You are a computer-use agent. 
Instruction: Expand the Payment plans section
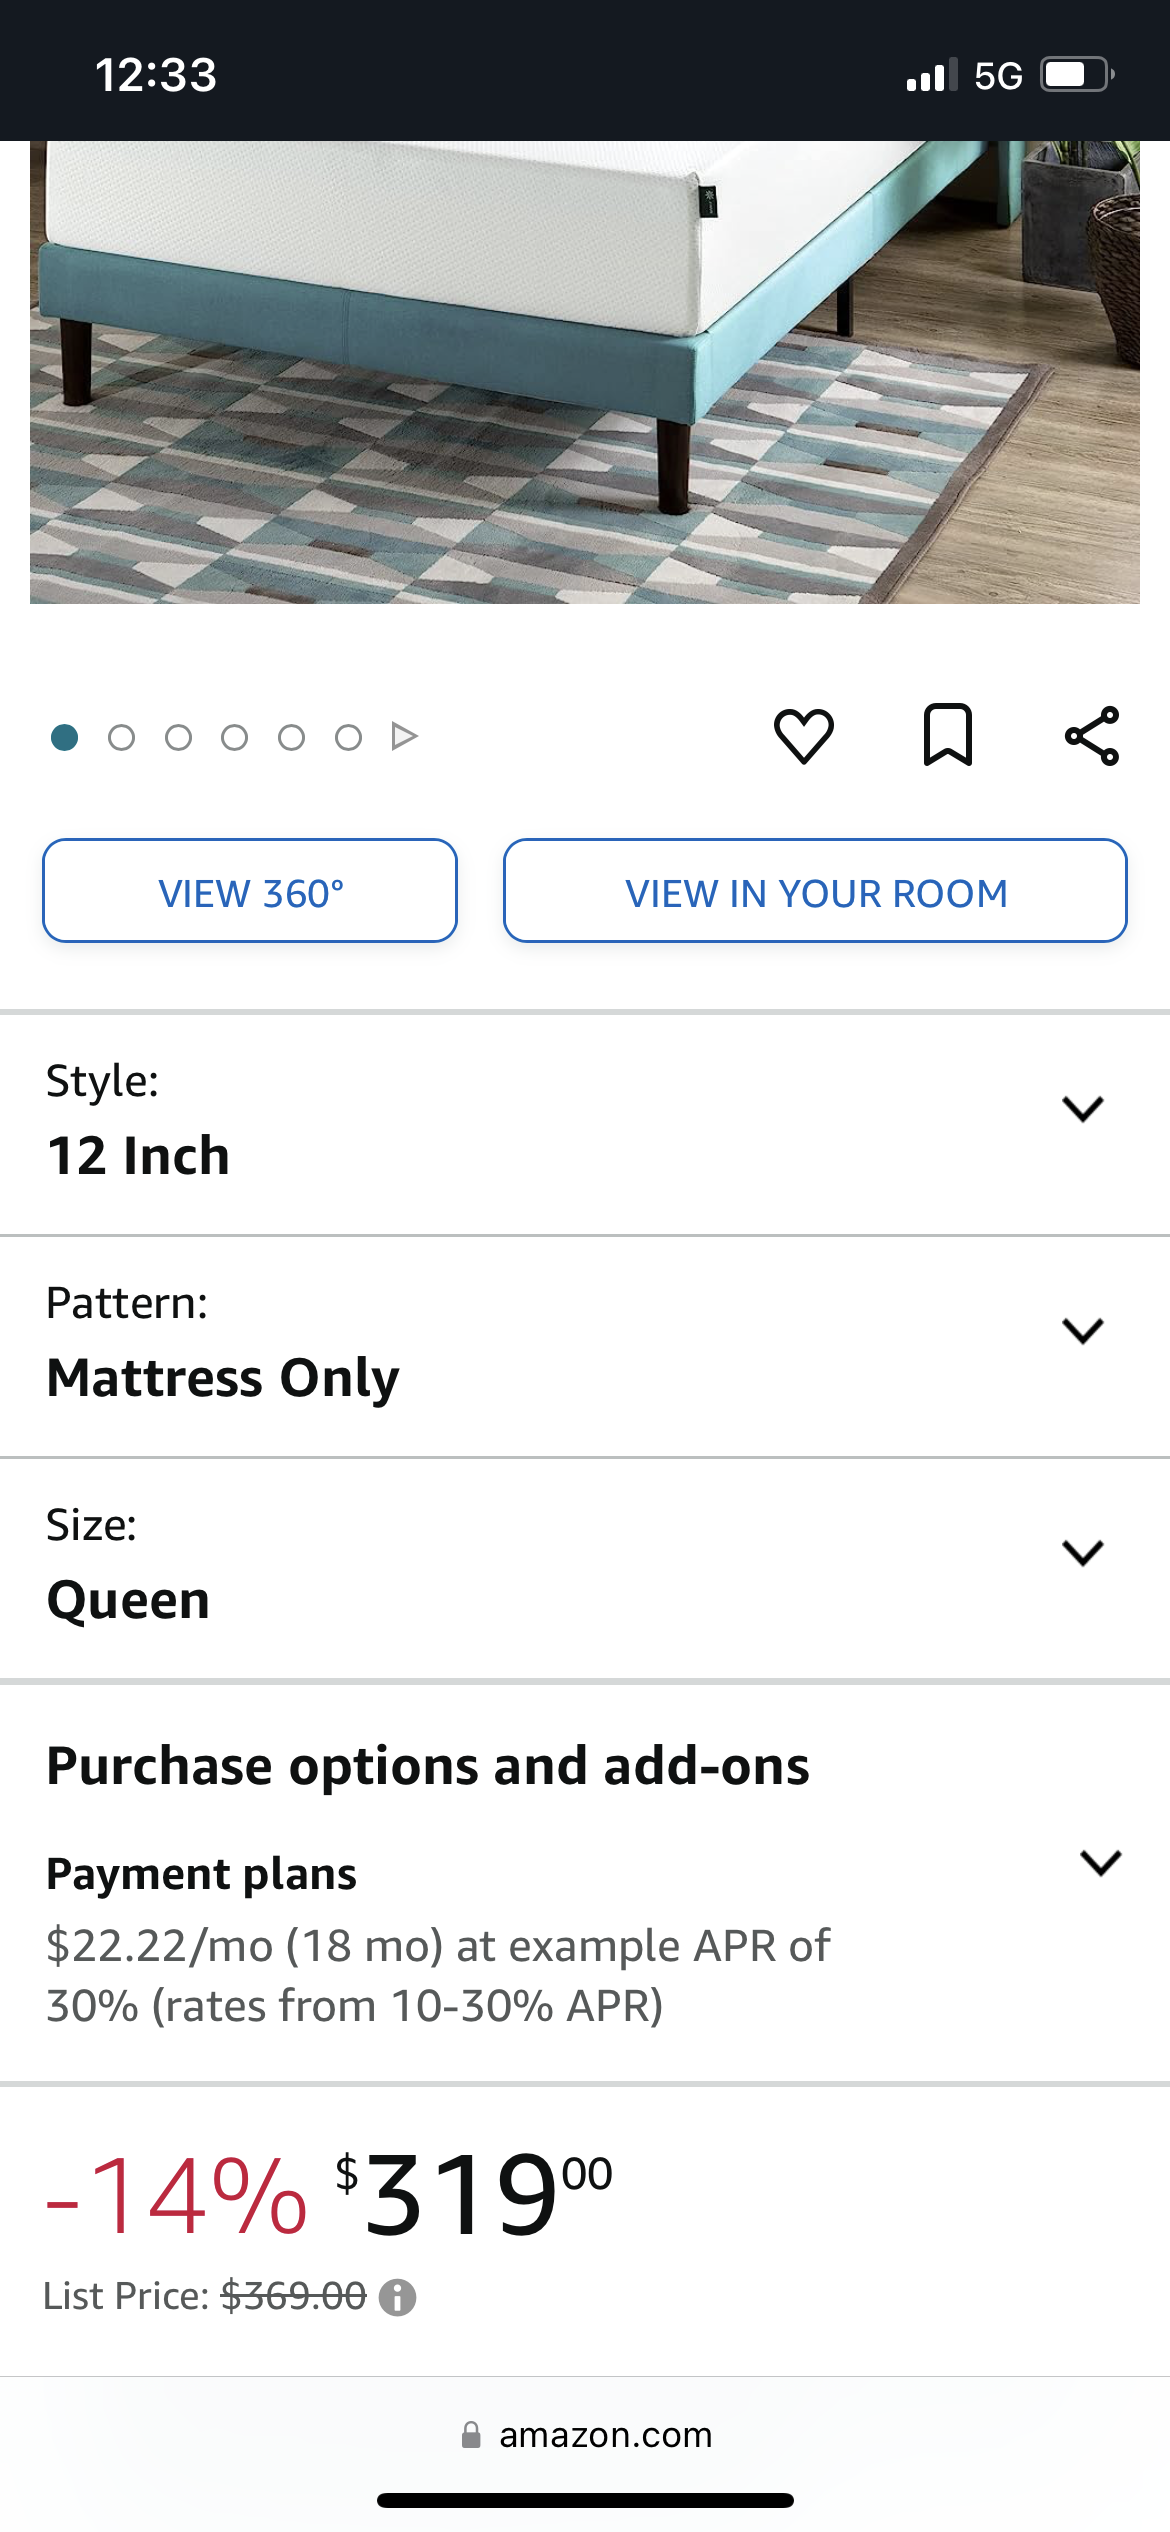point(1100,1863)
